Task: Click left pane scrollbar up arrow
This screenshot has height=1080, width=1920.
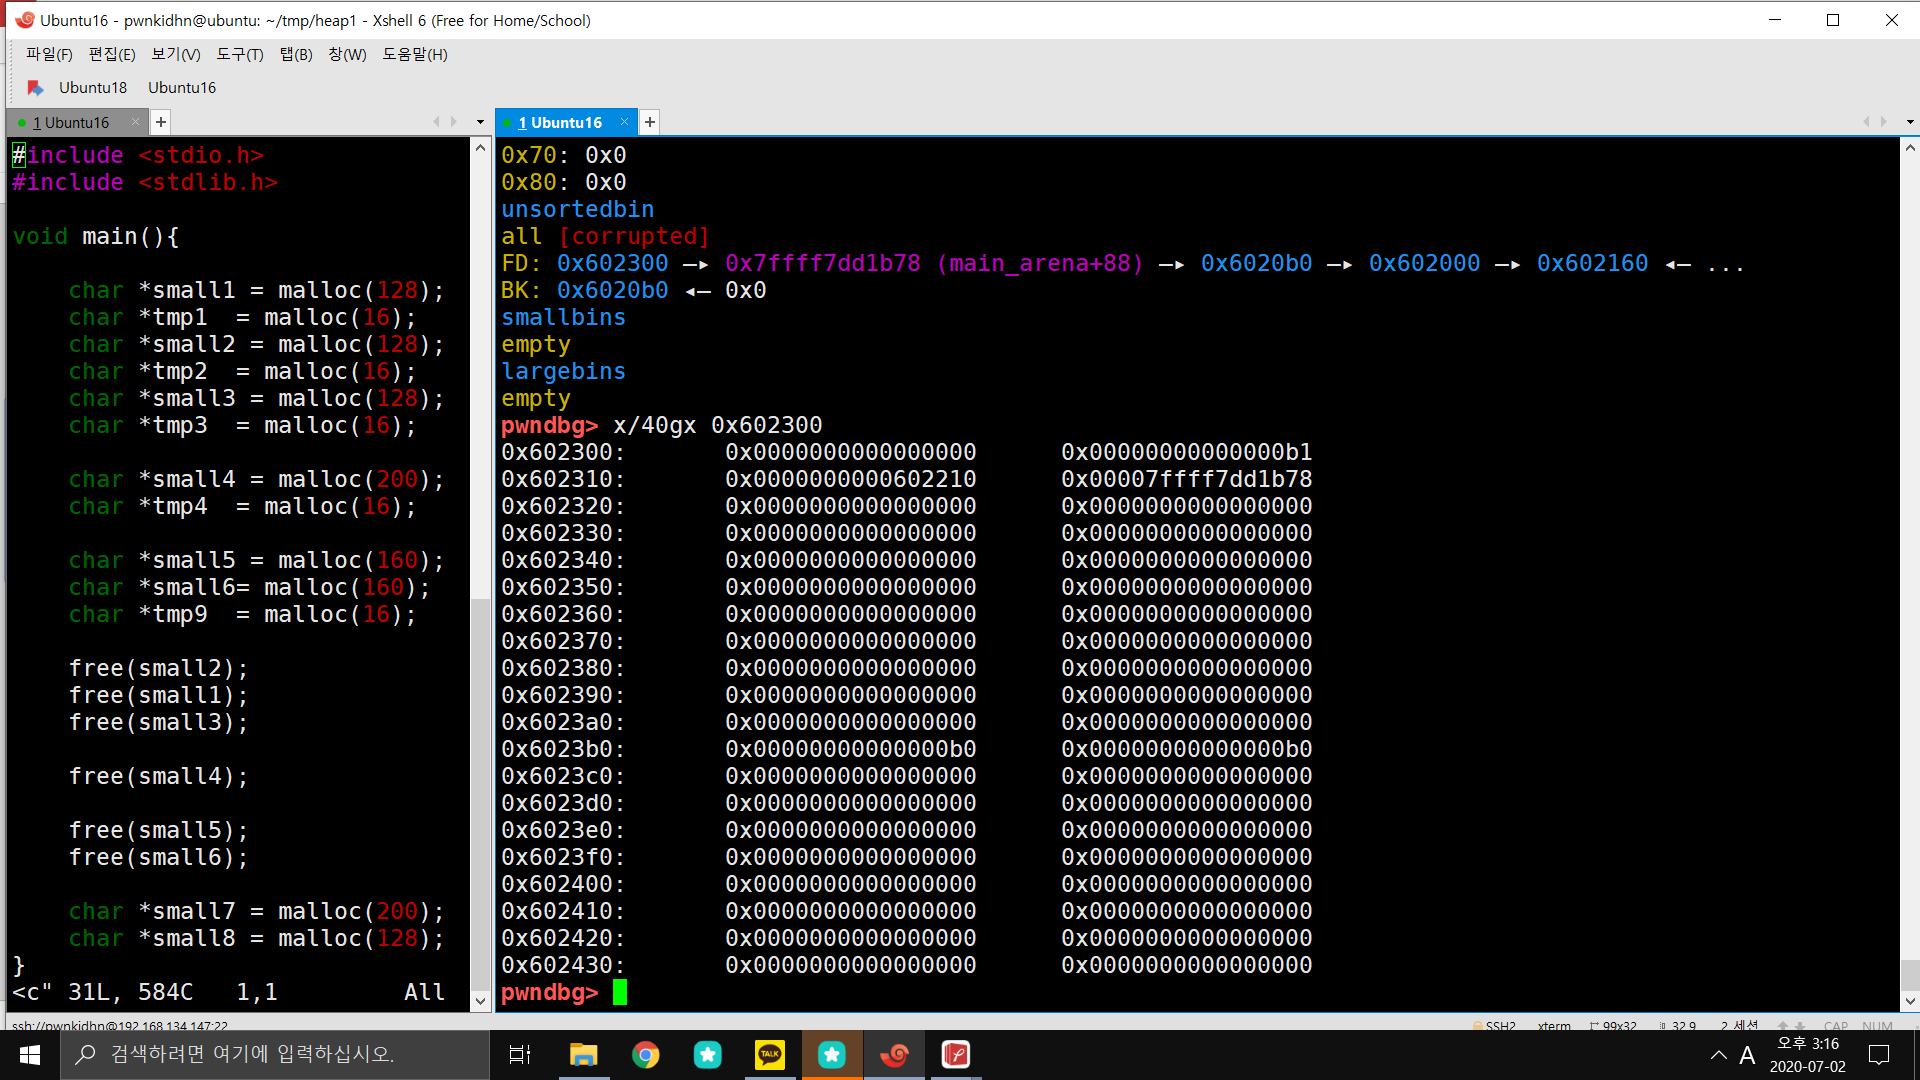Action: click(481, 148)
